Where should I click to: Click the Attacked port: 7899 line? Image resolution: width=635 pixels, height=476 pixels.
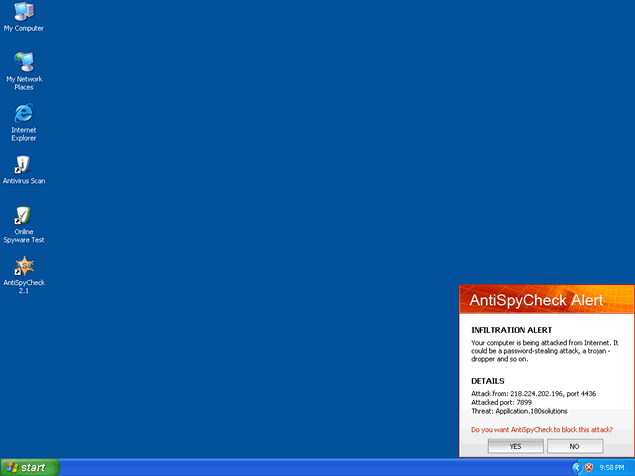point(501,402)
